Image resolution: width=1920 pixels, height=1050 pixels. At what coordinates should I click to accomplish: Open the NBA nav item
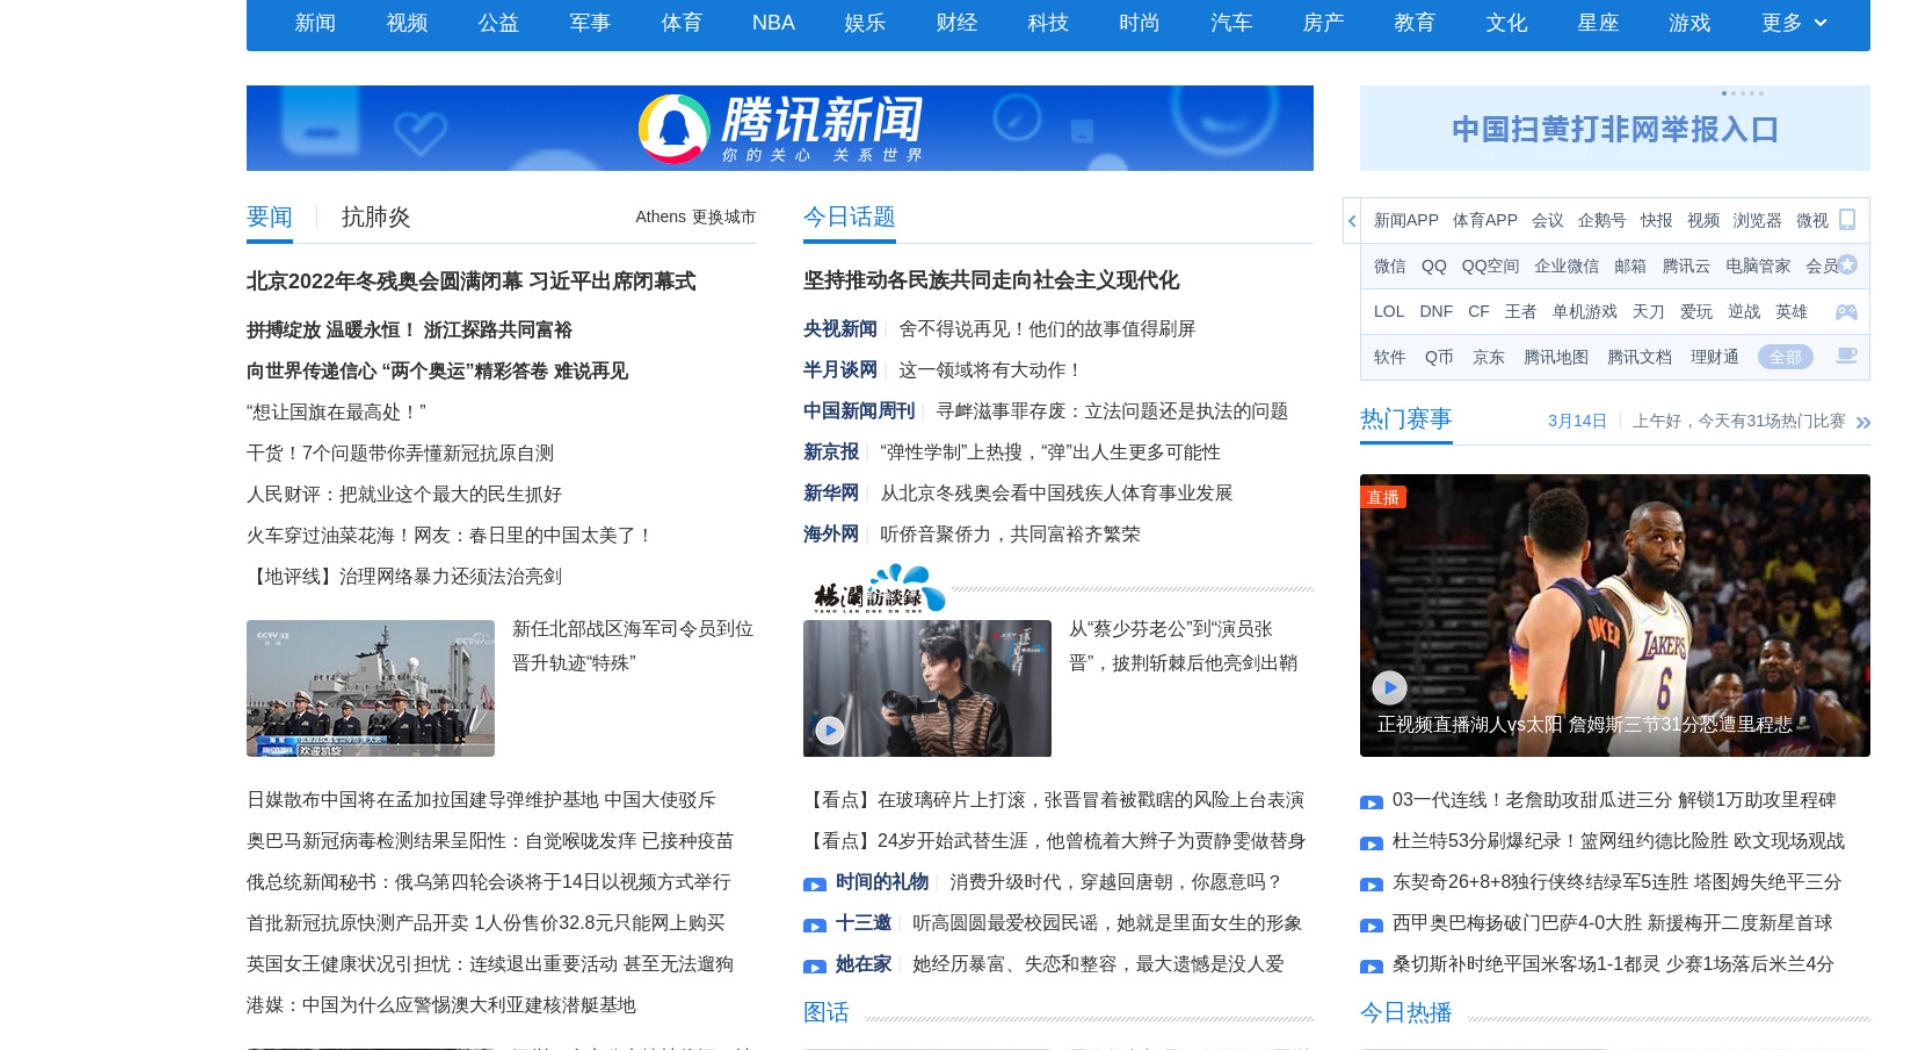point(773,22)
